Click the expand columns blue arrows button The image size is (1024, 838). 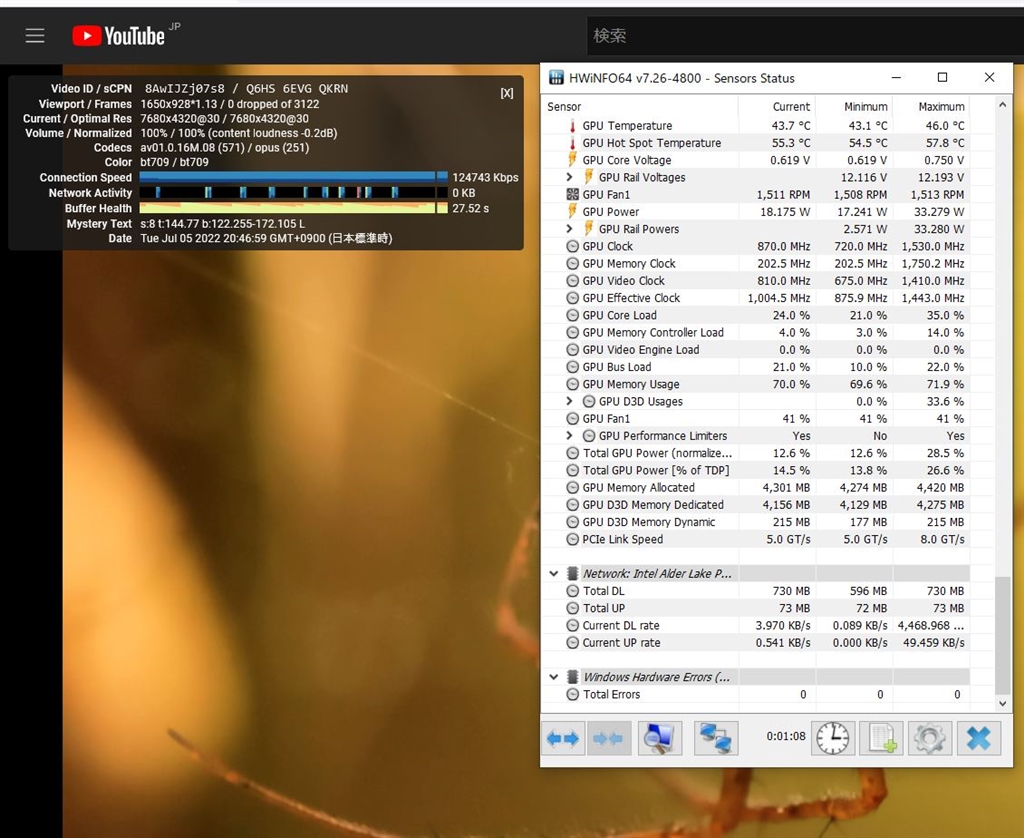[563, 738]
